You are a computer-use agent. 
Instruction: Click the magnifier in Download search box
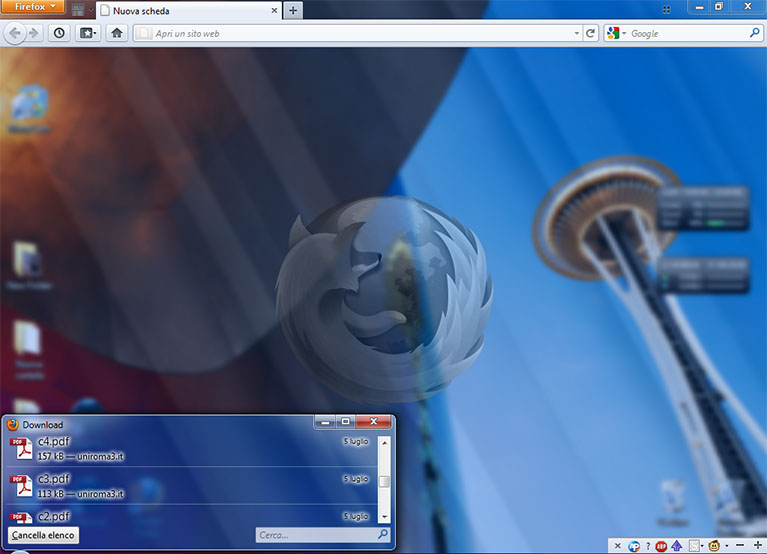point(383,534)
